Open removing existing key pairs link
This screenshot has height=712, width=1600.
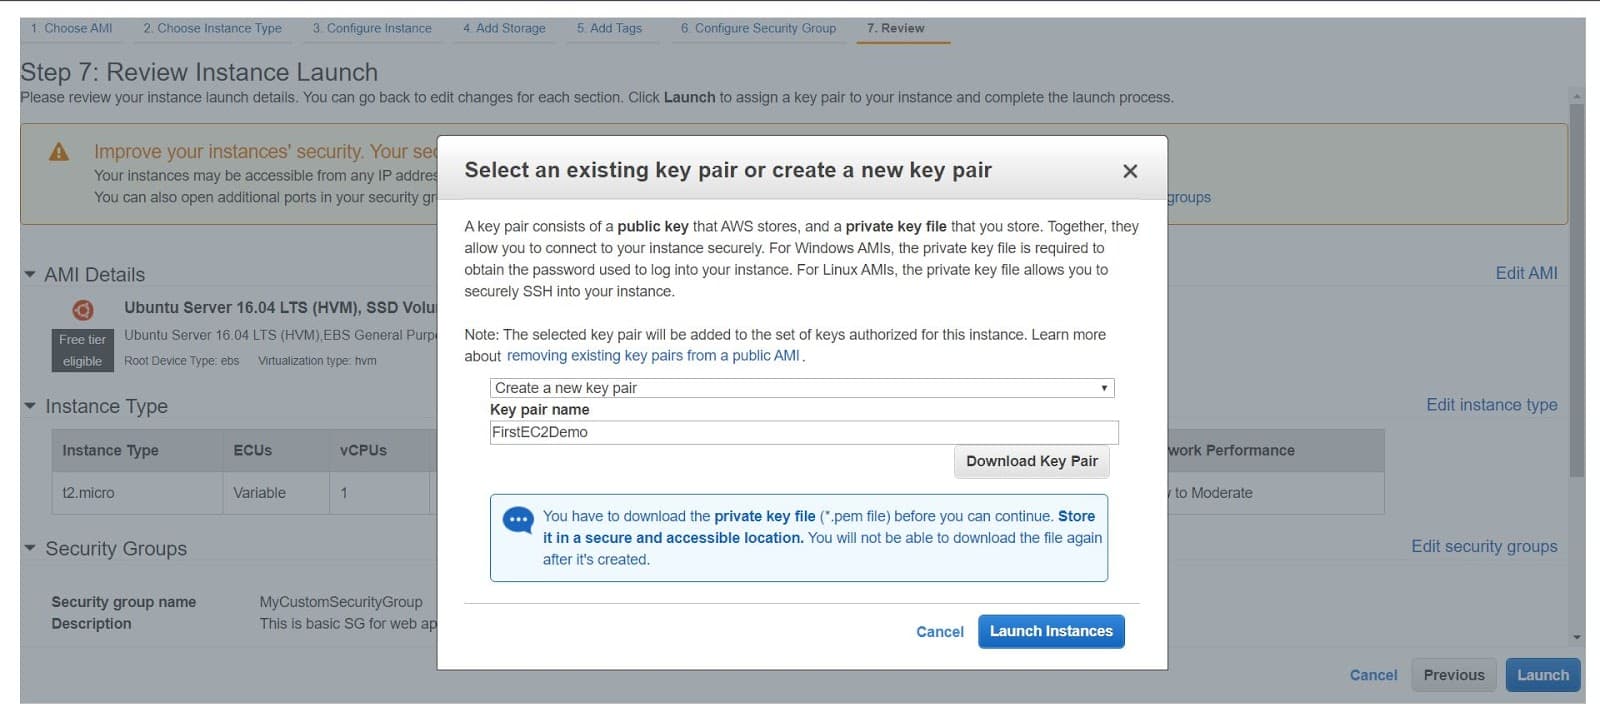coord(653,356)
